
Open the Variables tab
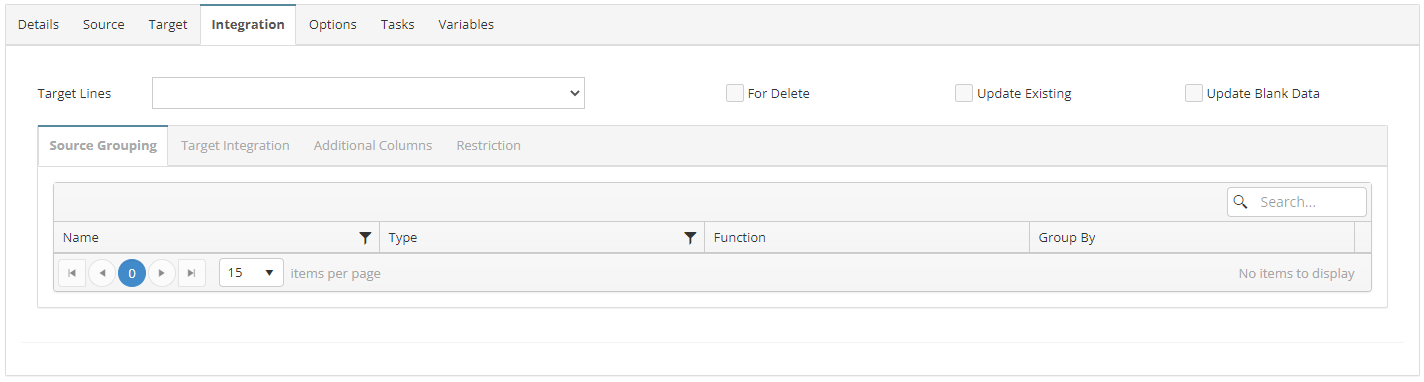pos(466,24)
